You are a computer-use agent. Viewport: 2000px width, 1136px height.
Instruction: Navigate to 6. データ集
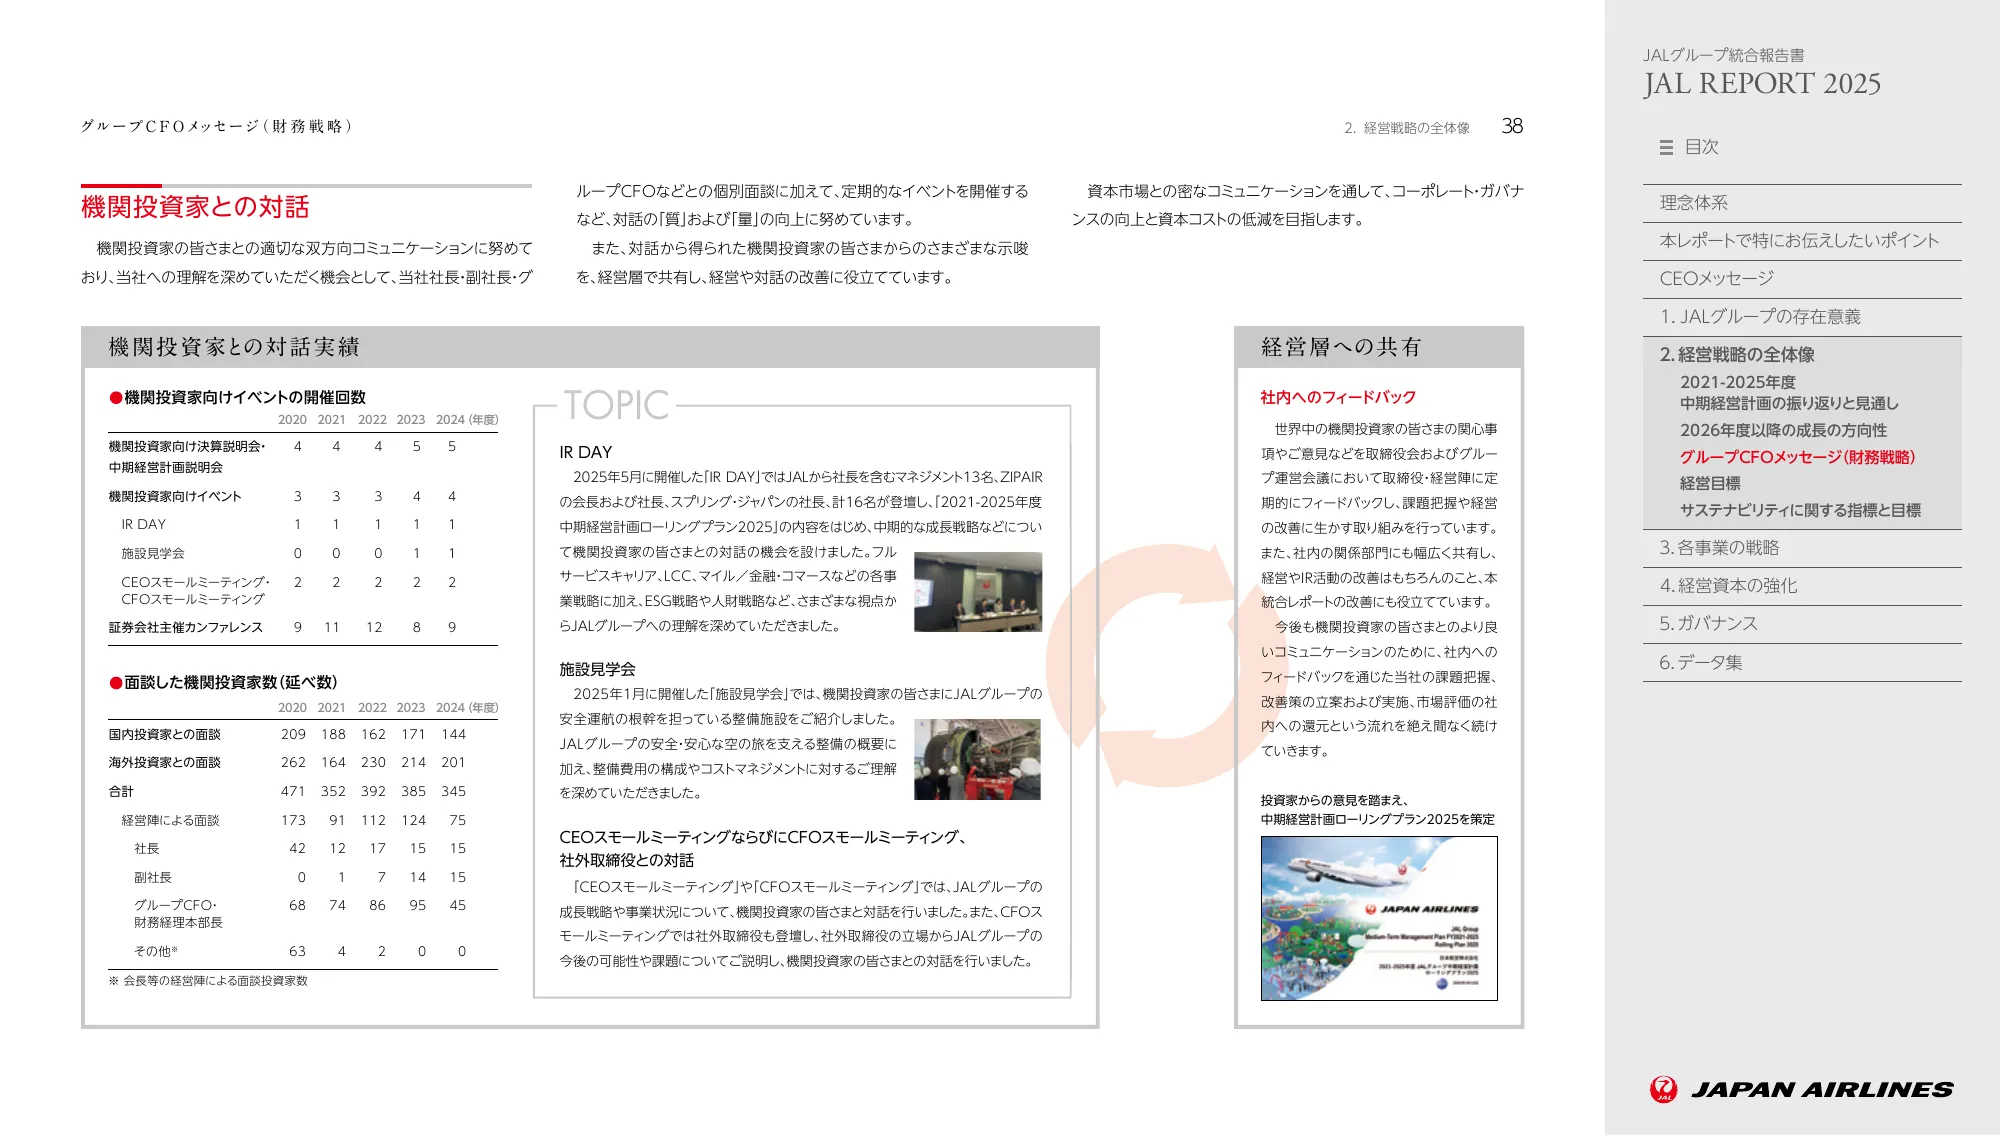pyautogui.click(x=1802, y=663)
